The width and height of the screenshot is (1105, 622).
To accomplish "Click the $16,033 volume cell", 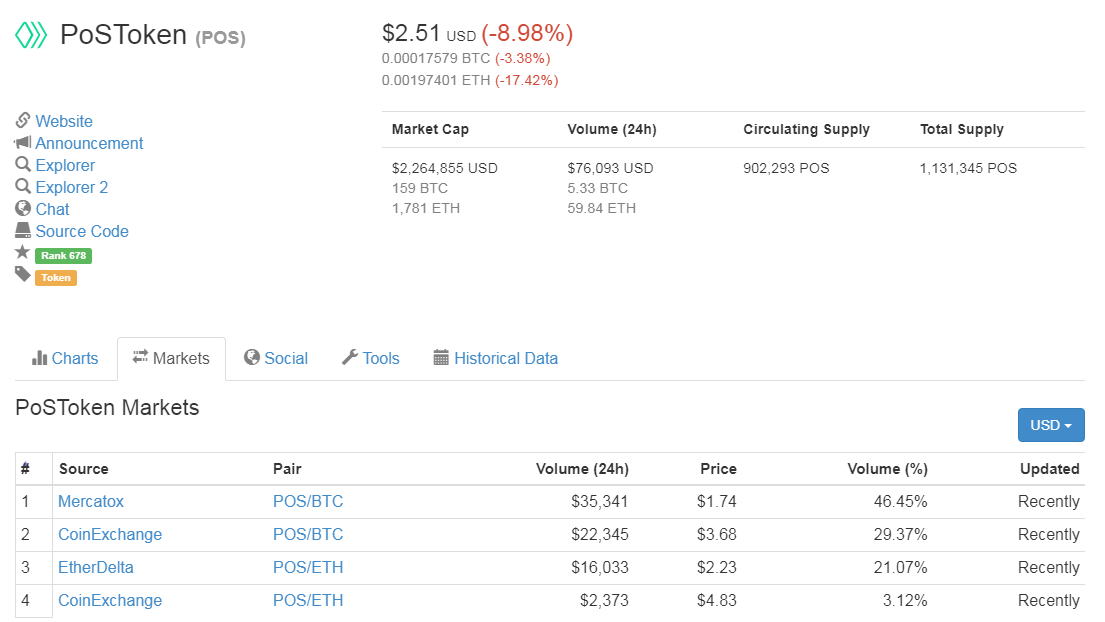I will [600, 568].
